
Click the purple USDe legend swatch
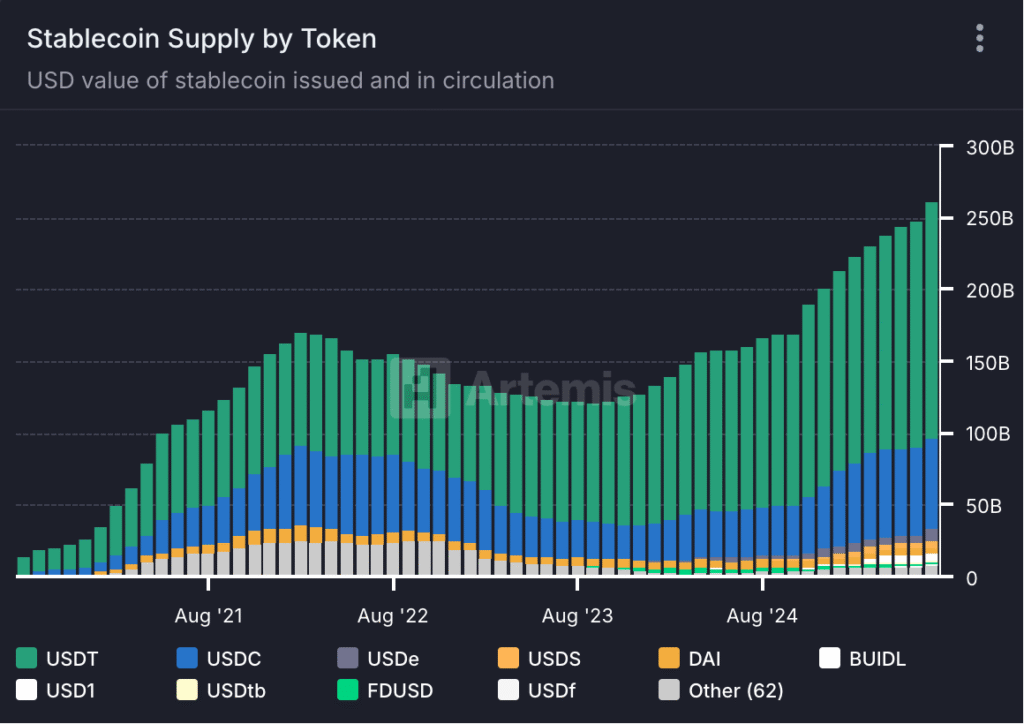click(x=348, y=658)
